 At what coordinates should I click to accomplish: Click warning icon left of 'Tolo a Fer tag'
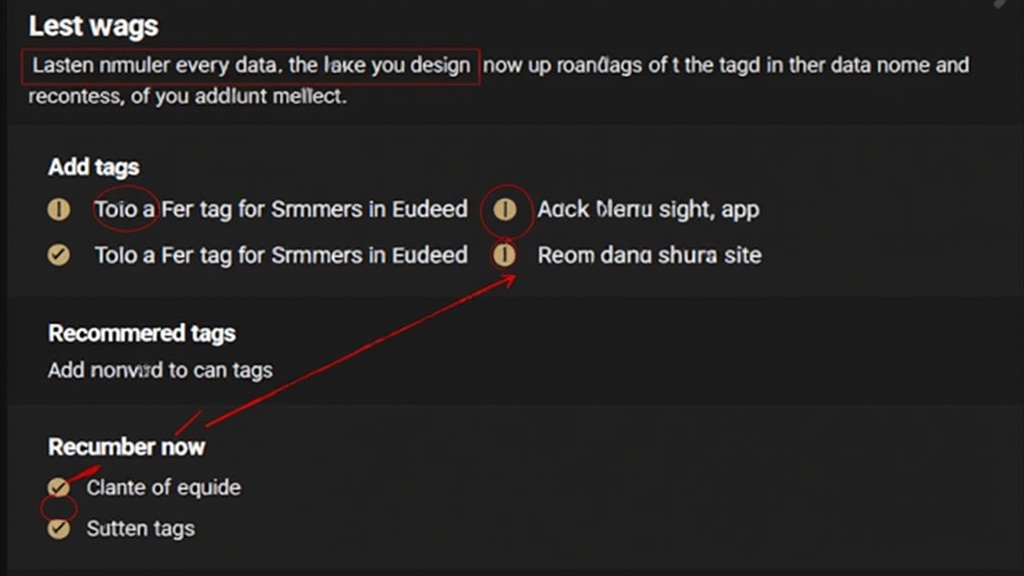[59, 210]
